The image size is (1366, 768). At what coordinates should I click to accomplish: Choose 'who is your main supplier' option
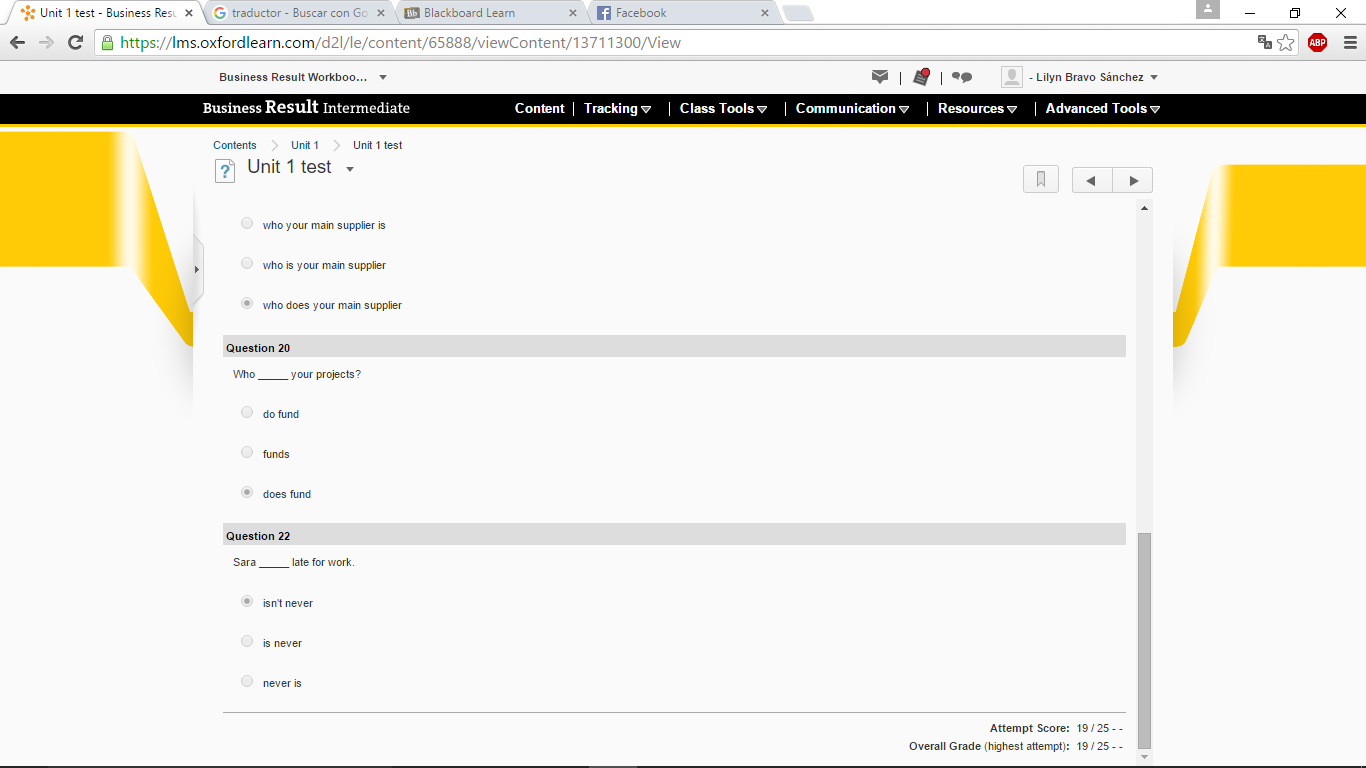pos(247,264)
